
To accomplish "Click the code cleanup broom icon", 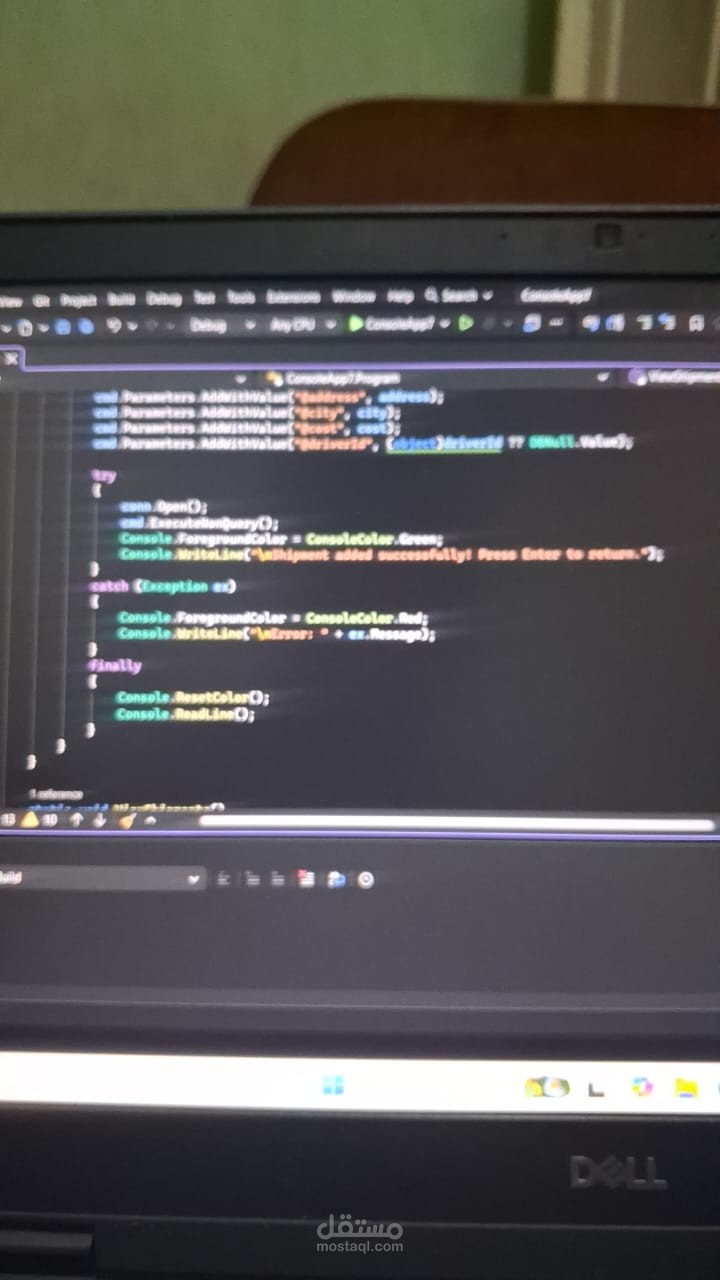I will (x=127, y=820).
